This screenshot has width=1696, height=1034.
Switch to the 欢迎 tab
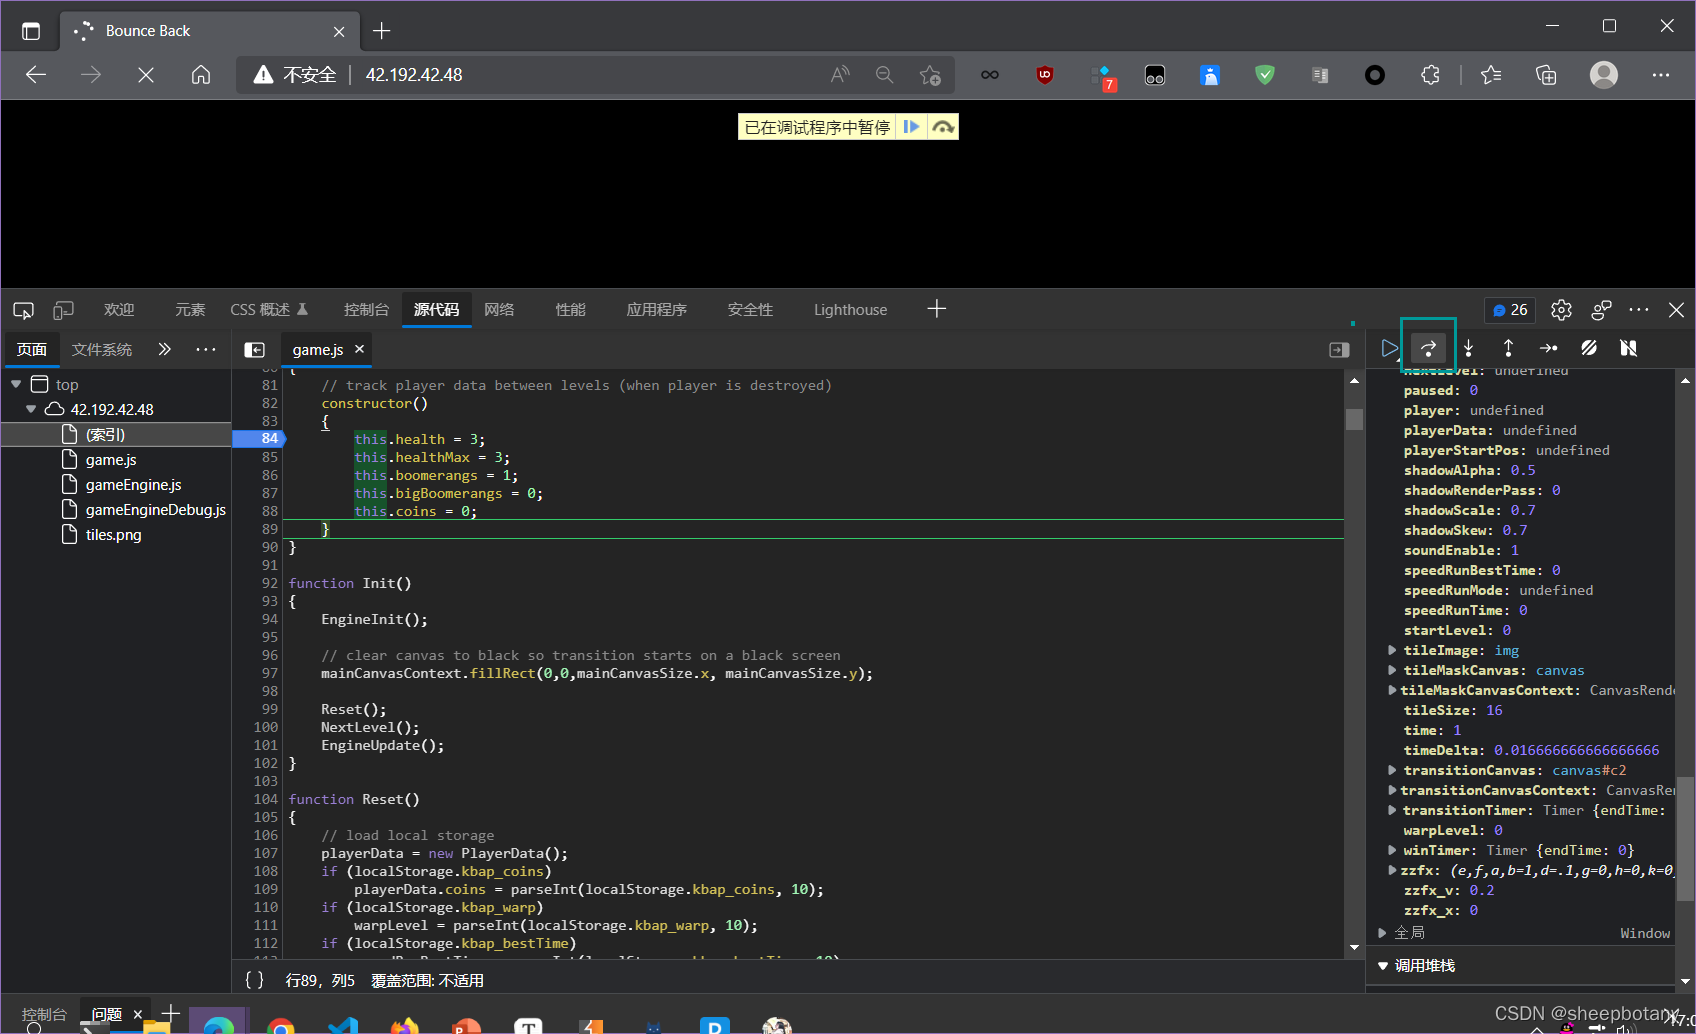(119, 310)
